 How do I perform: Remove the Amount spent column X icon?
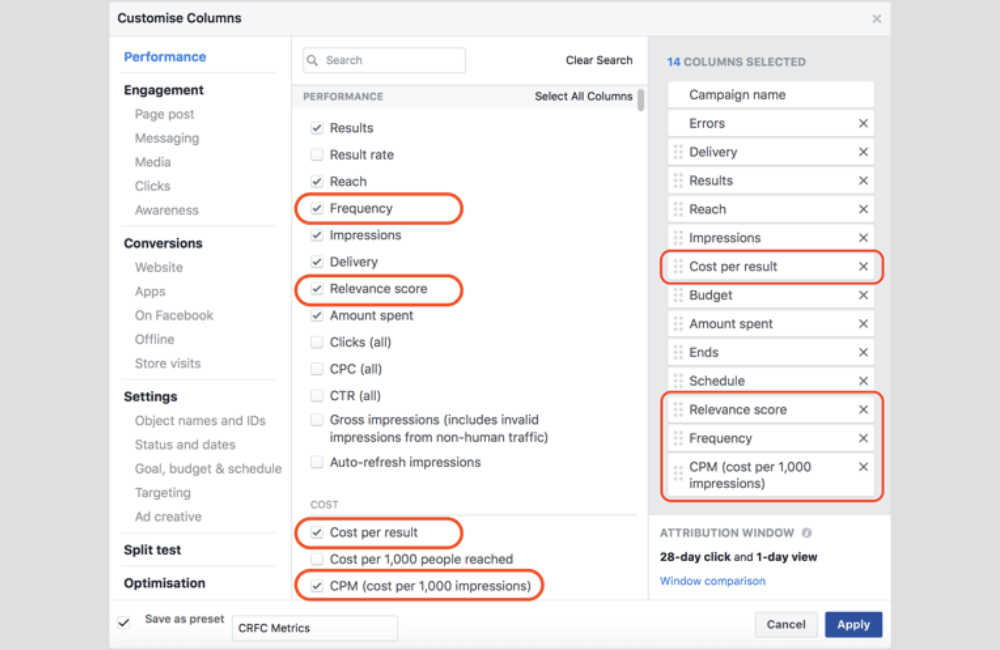(865, 323)
